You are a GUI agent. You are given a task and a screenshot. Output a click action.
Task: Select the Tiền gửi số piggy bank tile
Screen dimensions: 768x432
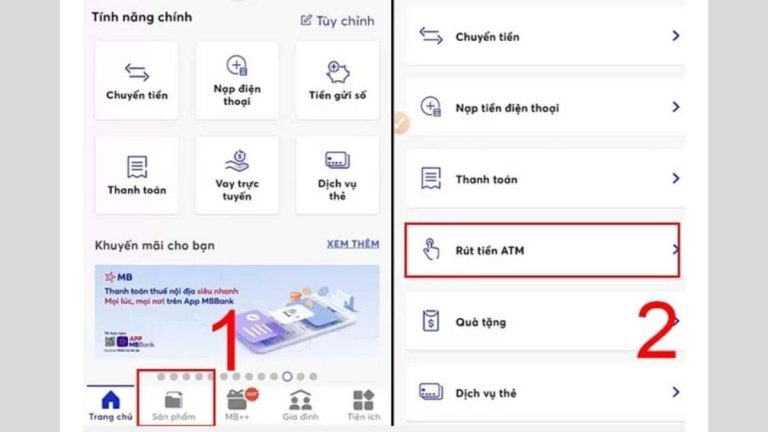[337, 80]
